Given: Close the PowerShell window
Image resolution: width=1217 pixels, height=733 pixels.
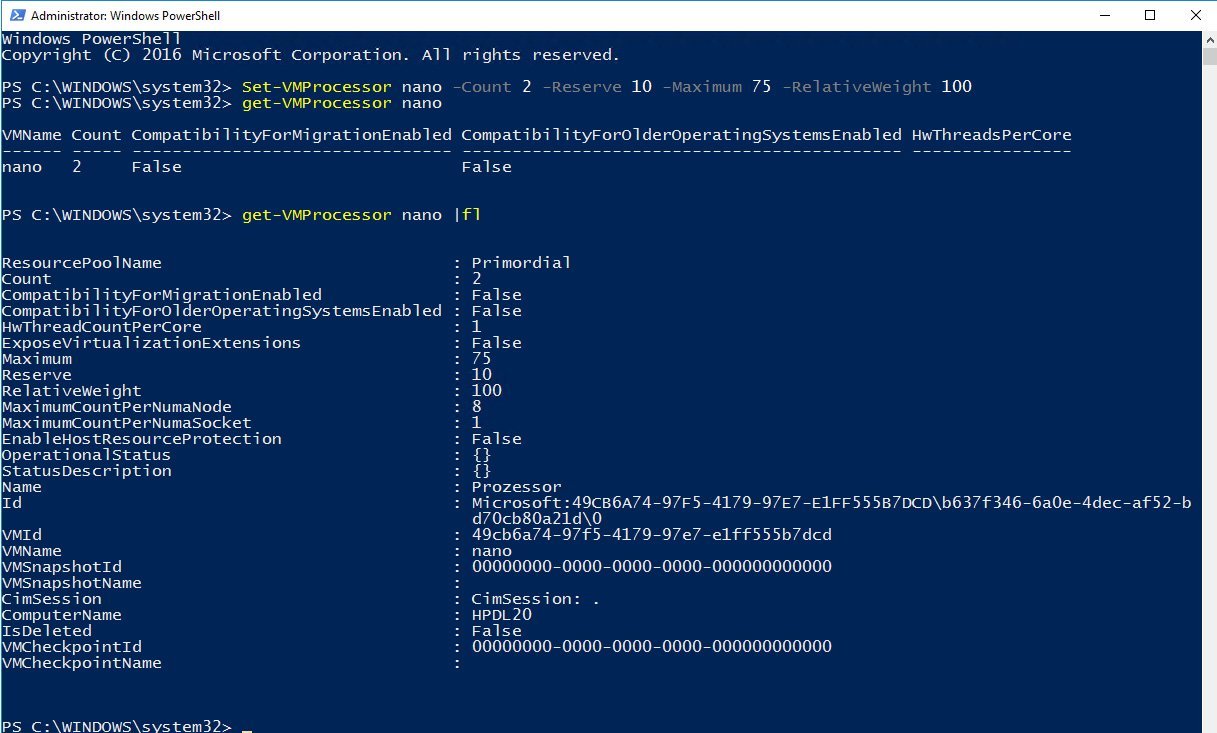Looking at the screenshot, I should pyautogui.click(x=1194, y=15).
